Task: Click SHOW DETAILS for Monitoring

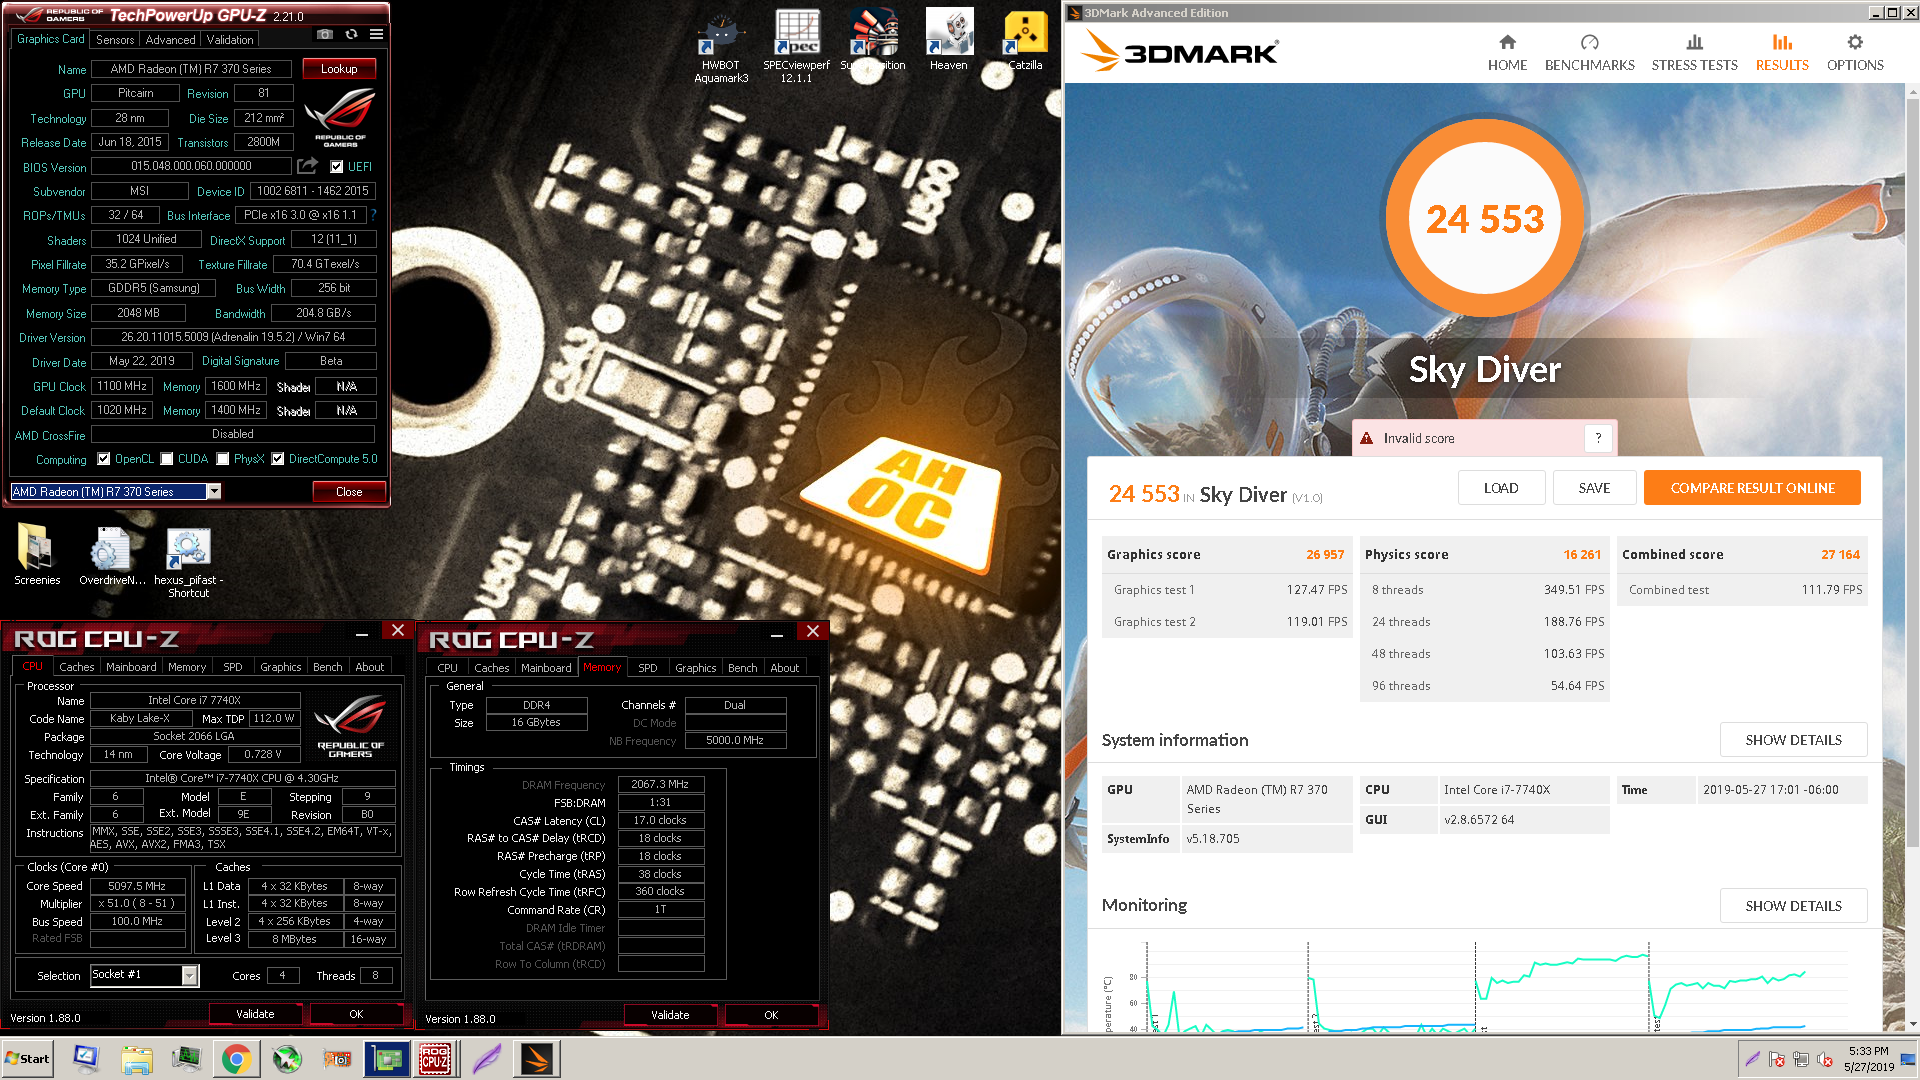Action: pyautogui.click(x=1793, y=906)
